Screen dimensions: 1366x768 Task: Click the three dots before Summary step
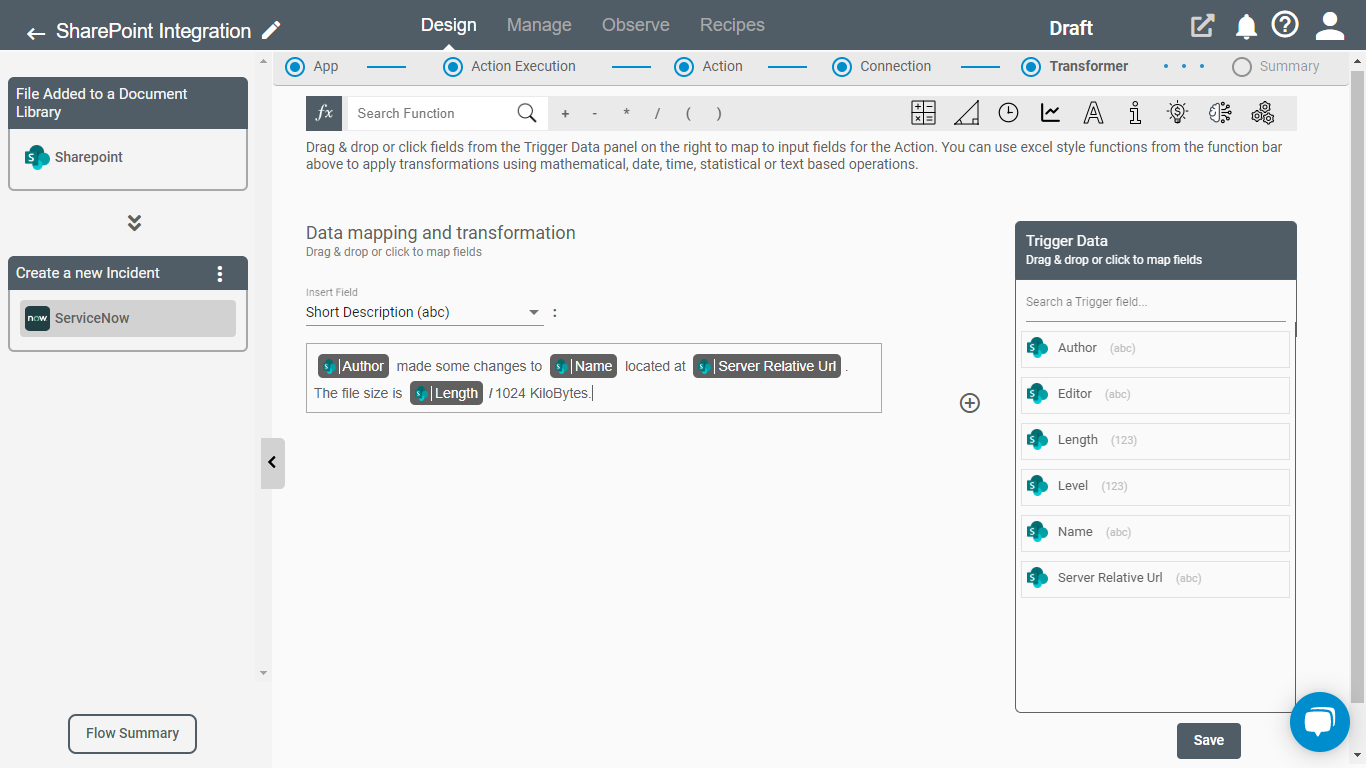[x=1184, y=67]
